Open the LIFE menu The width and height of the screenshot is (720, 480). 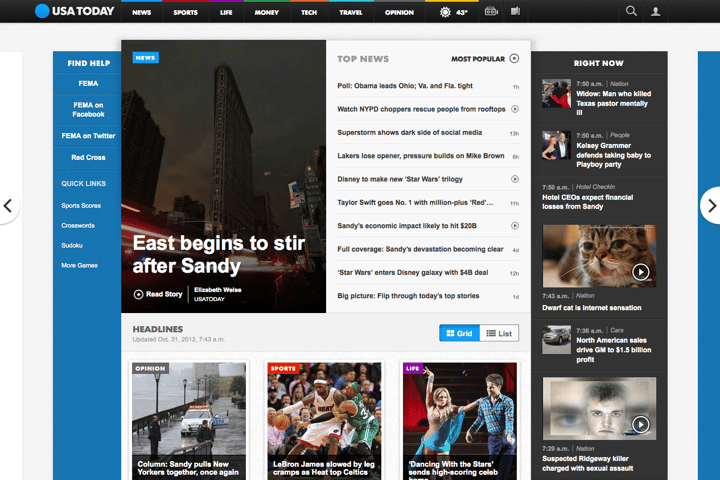click(226, 12)
